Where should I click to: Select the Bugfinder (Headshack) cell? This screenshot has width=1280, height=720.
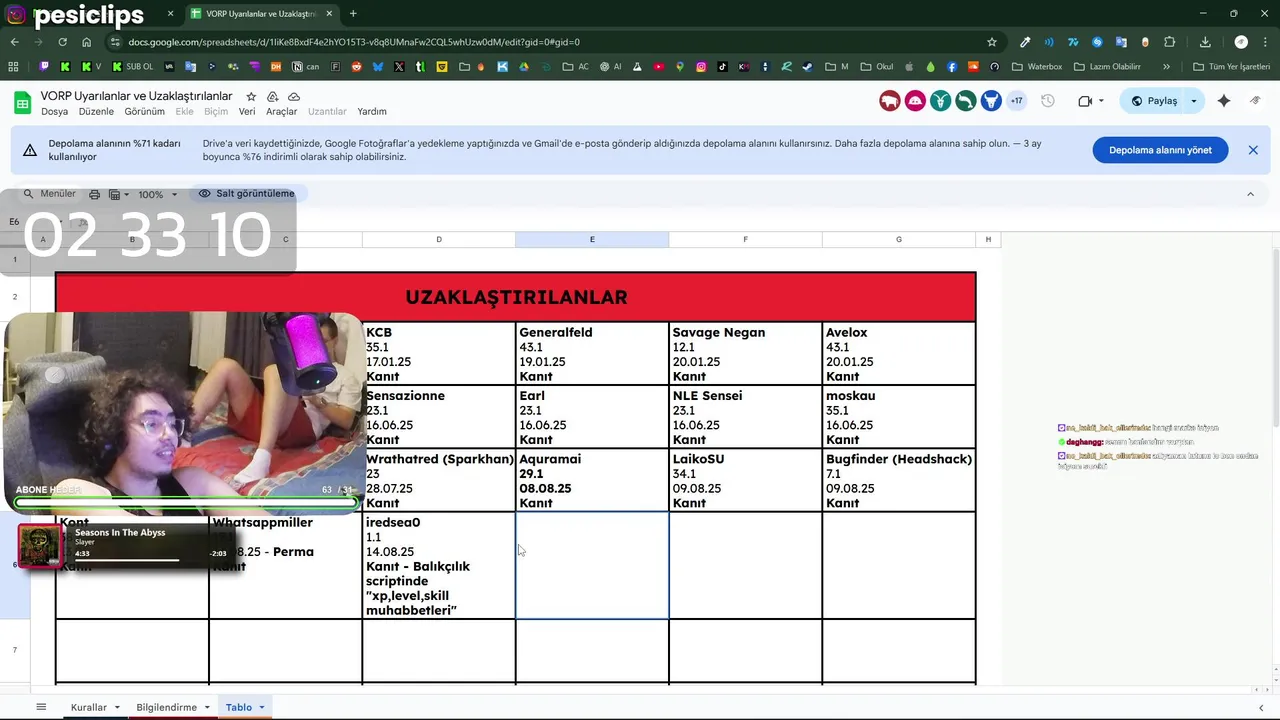(899, 480)
